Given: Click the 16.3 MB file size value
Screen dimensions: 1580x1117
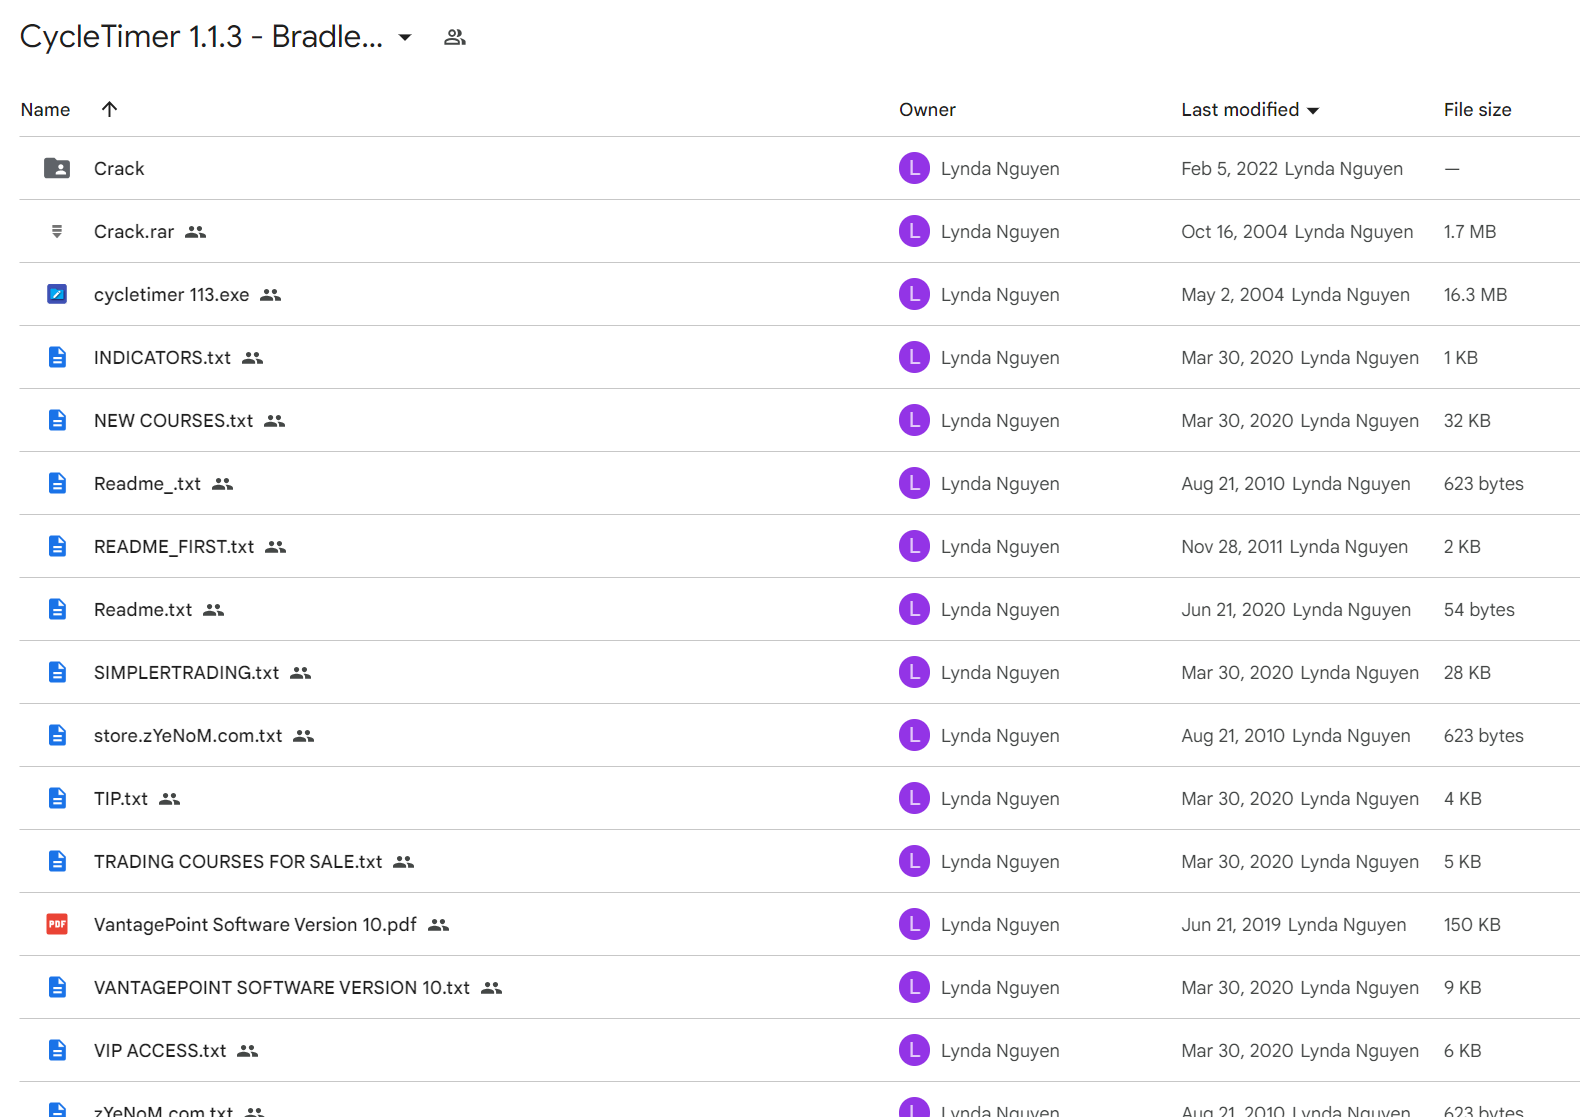Looking at the screenshot, I should (1475, 295).
